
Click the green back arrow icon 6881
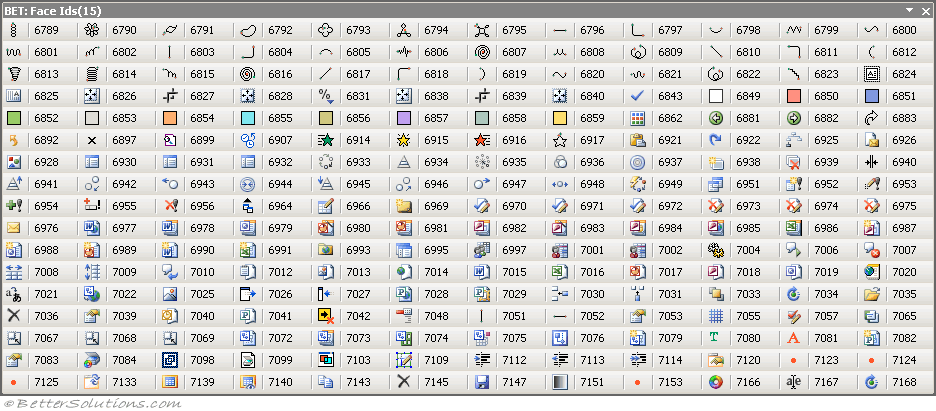(716, 118)
